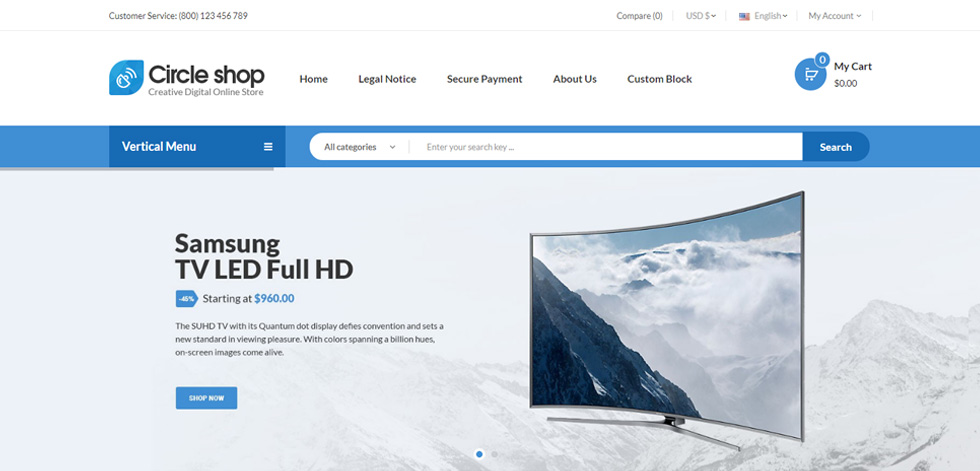Viewport: 980px width, 471px height.
Task: Open the Compare (0) link
Action: tap(639, 16)
